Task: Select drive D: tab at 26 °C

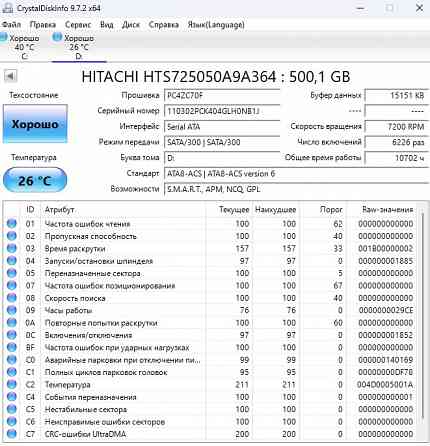Action: click(x=79, y=47)
